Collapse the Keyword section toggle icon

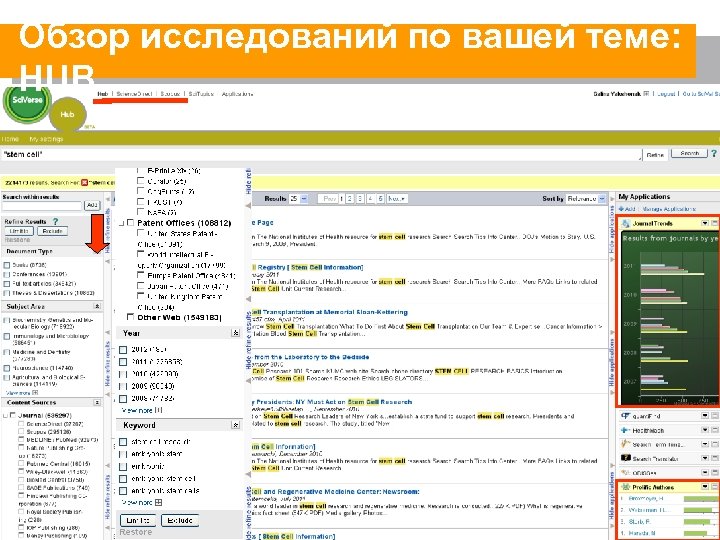[236, 425]
